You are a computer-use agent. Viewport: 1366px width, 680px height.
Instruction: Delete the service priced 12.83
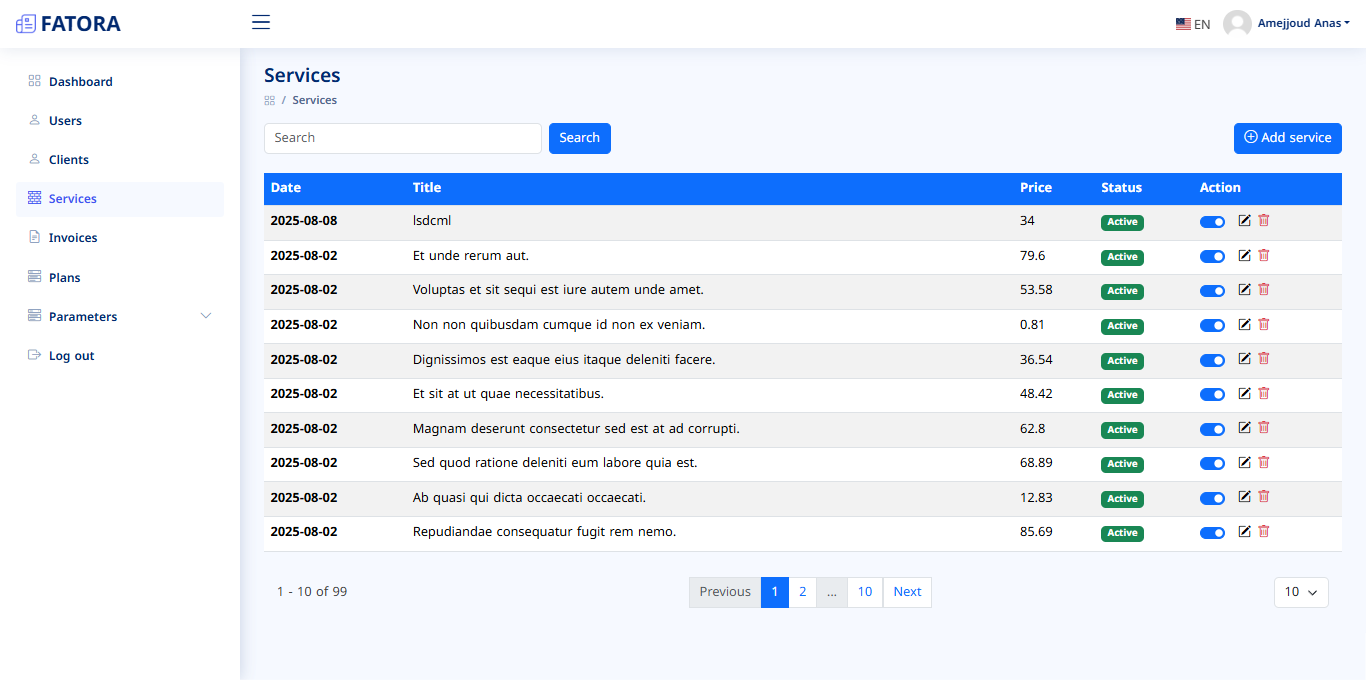point(1264,497)
